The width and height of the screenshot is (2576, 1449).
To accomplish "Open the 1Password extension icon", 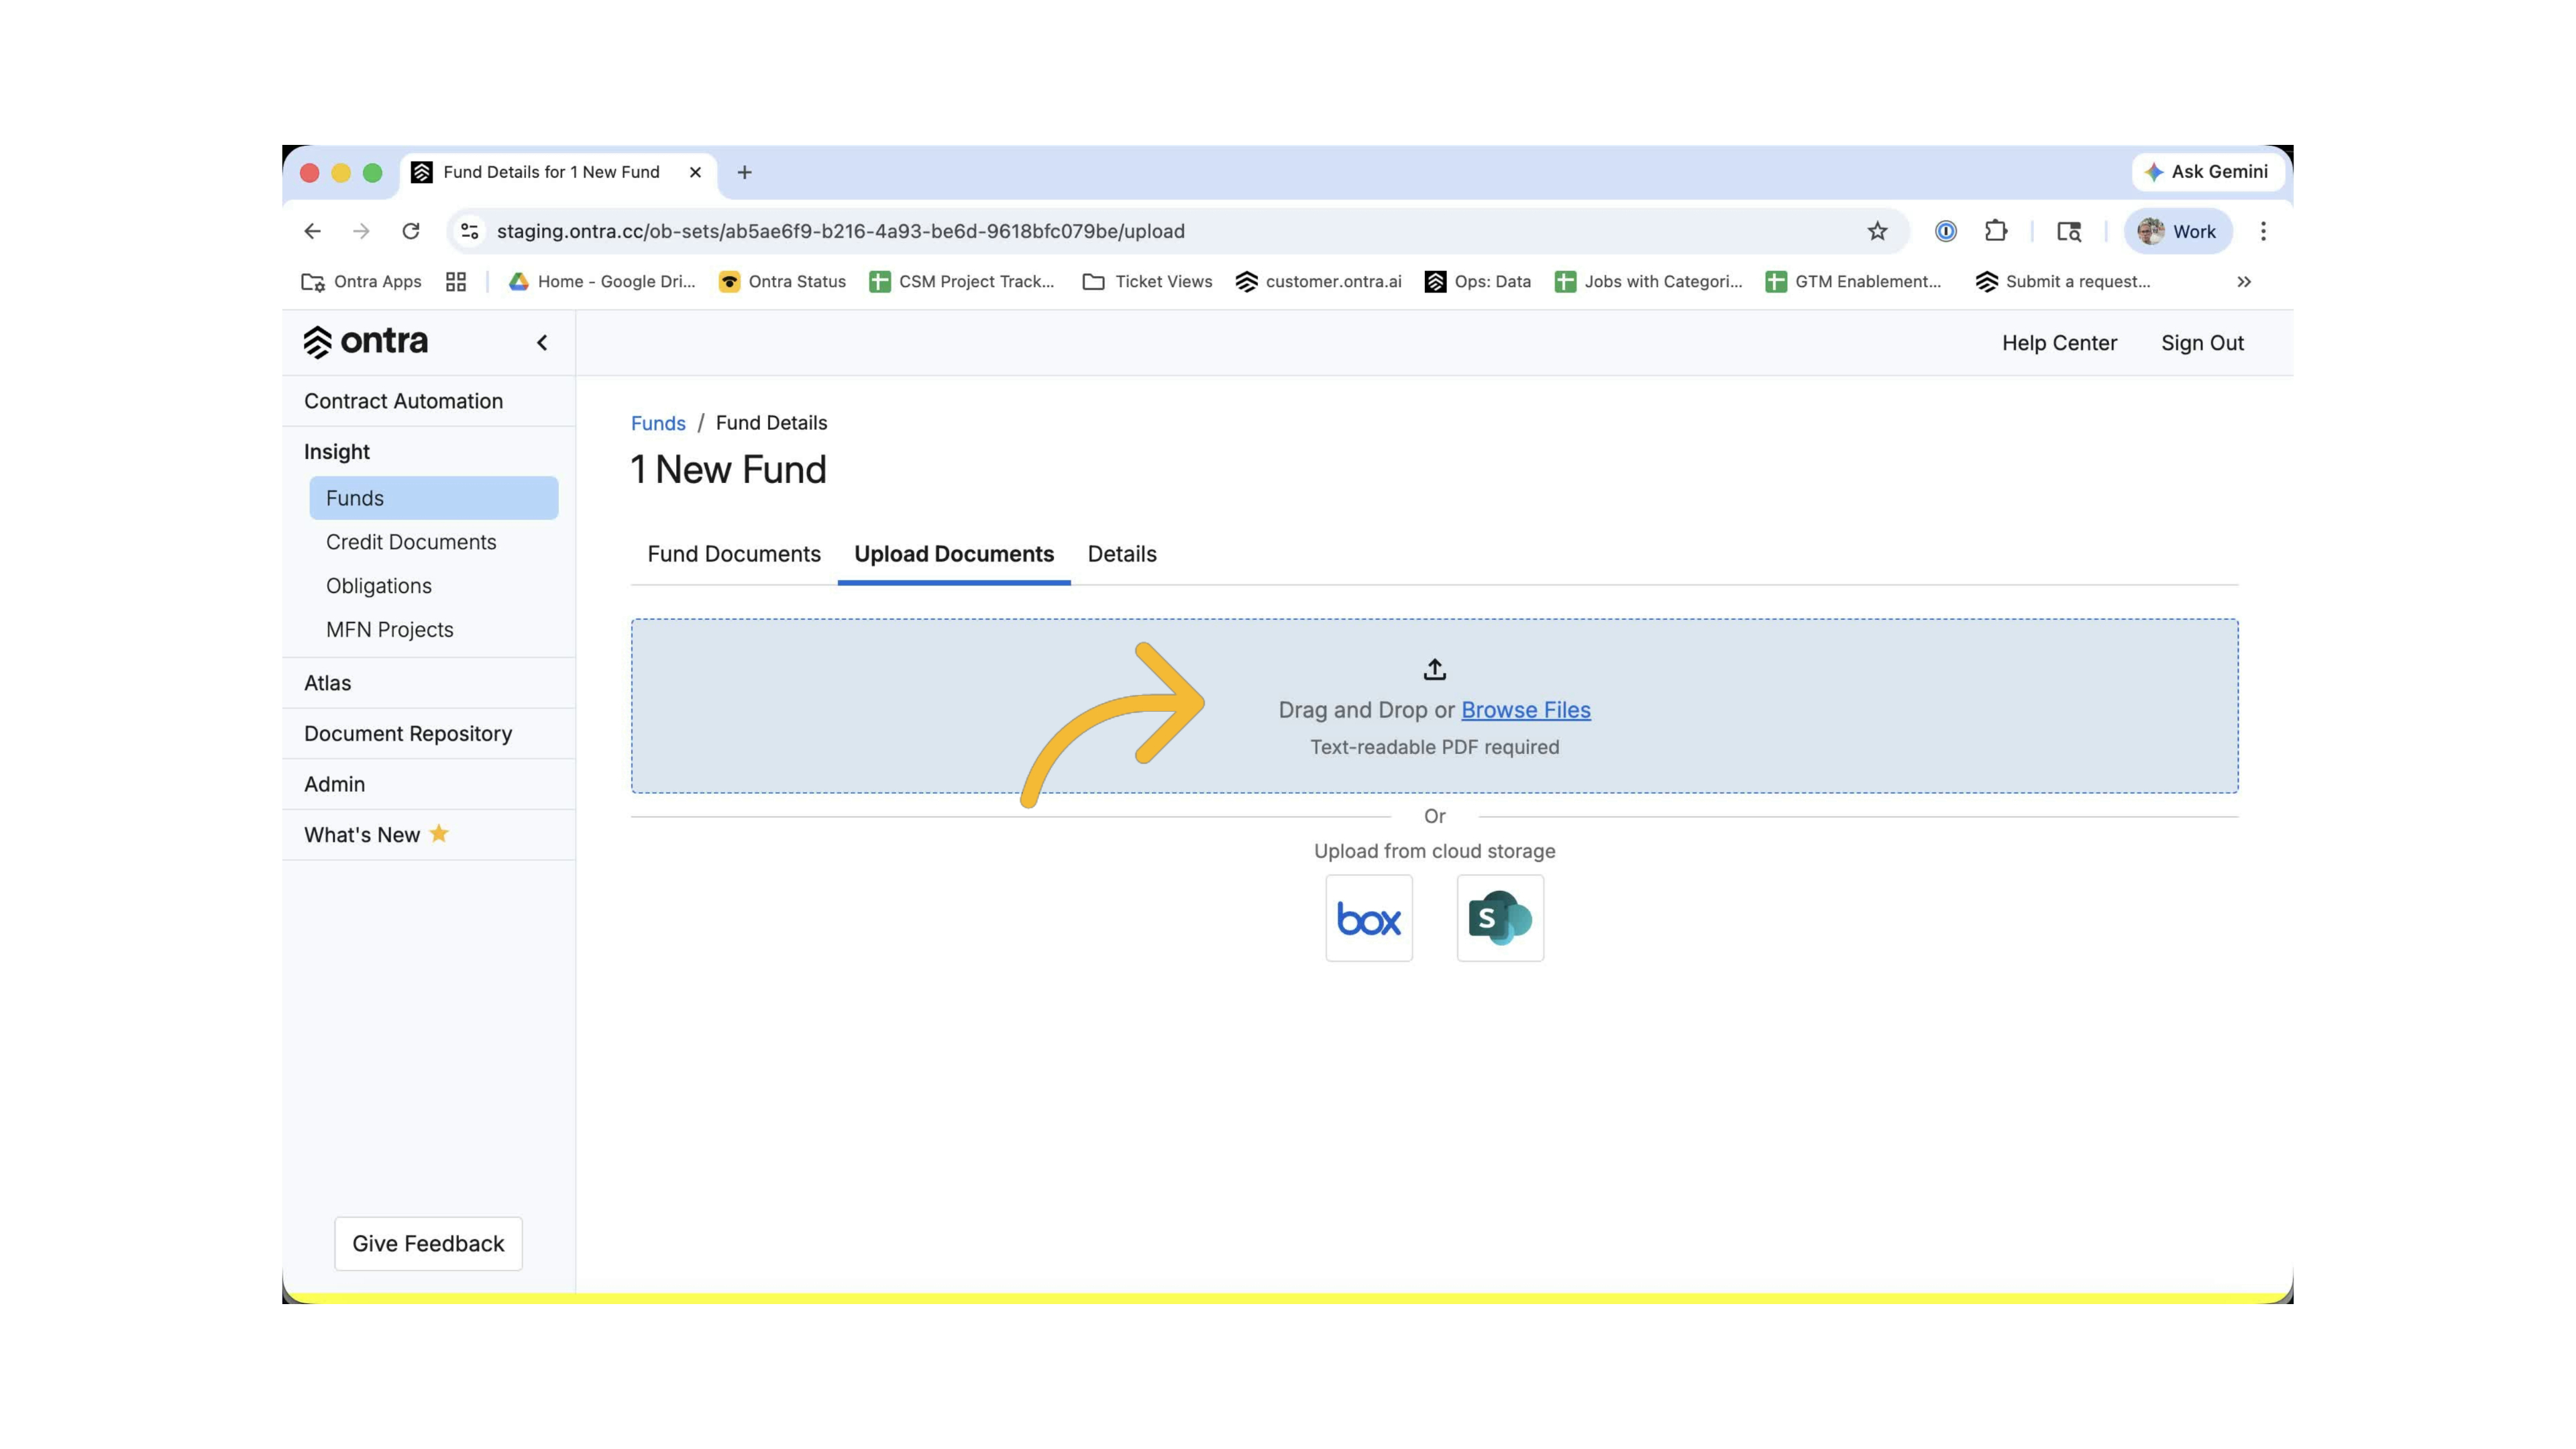I will [1945, 231].
